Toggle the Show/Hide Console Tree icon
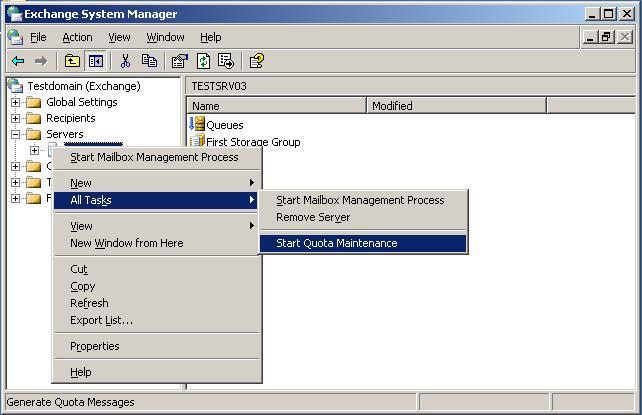642x415 pixels. tap(95, 61)
